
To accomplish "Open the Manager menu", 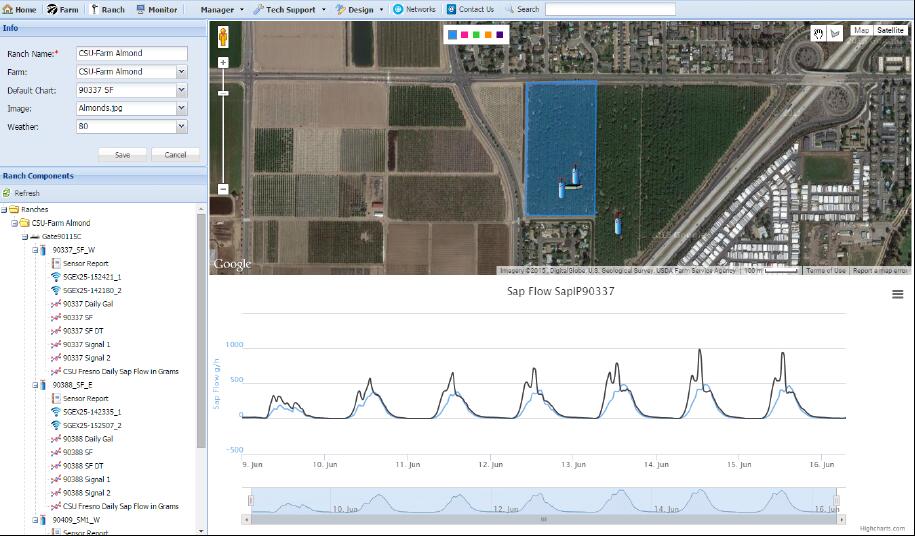I will coord(221,9).
